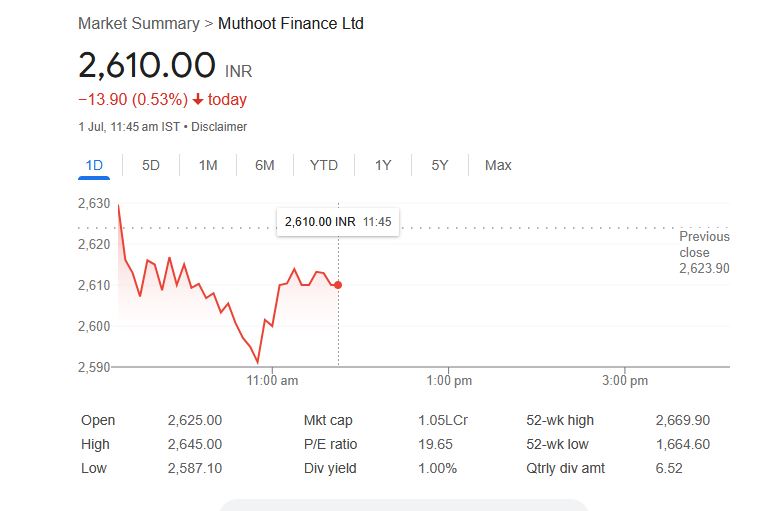Click the 52-wk high value
The image size is (778, 511).
pyautogui.click(x=682, y=420)
